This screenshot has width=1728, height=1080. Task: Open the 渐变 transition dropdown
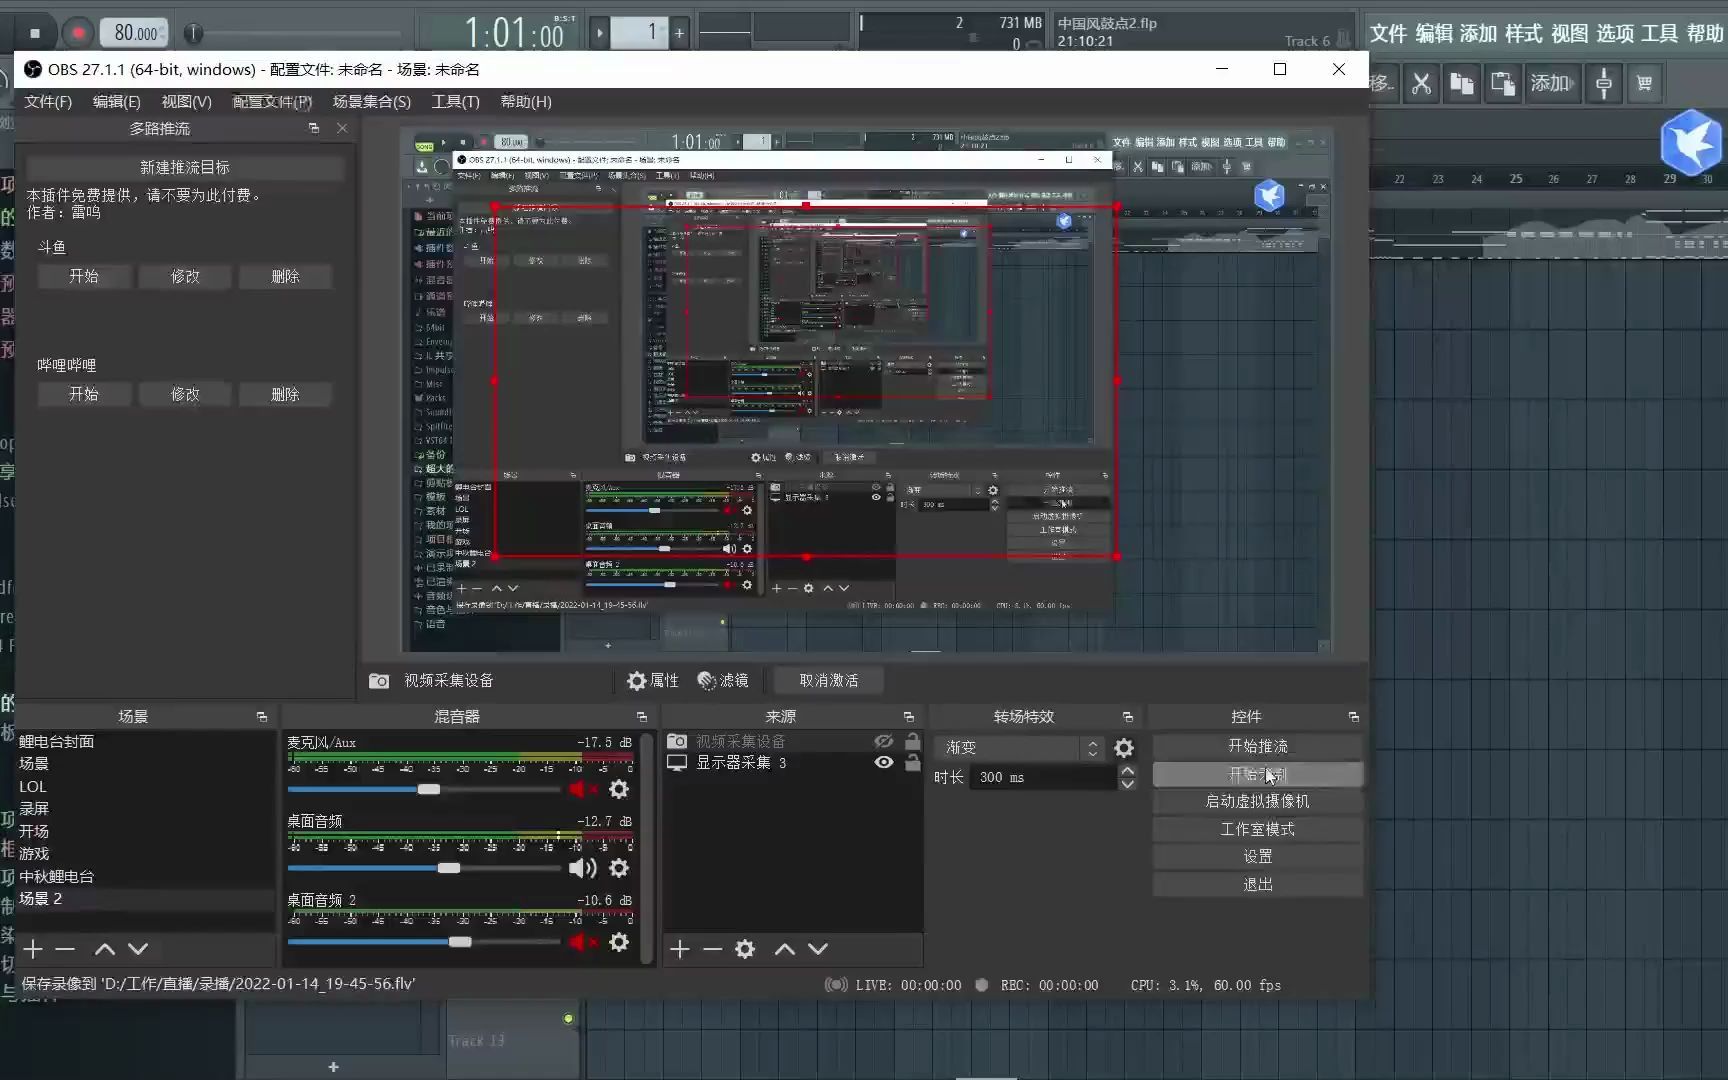[x=1020, y=748]
